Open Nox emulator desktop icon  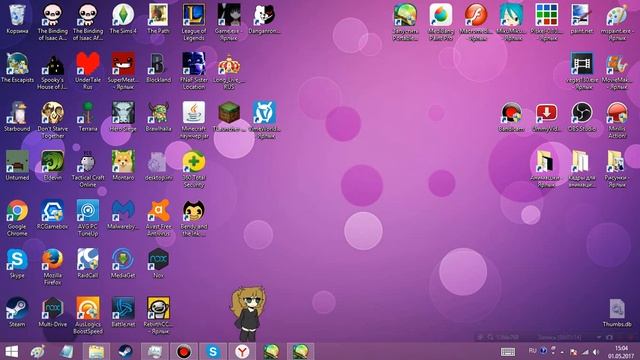158,264
